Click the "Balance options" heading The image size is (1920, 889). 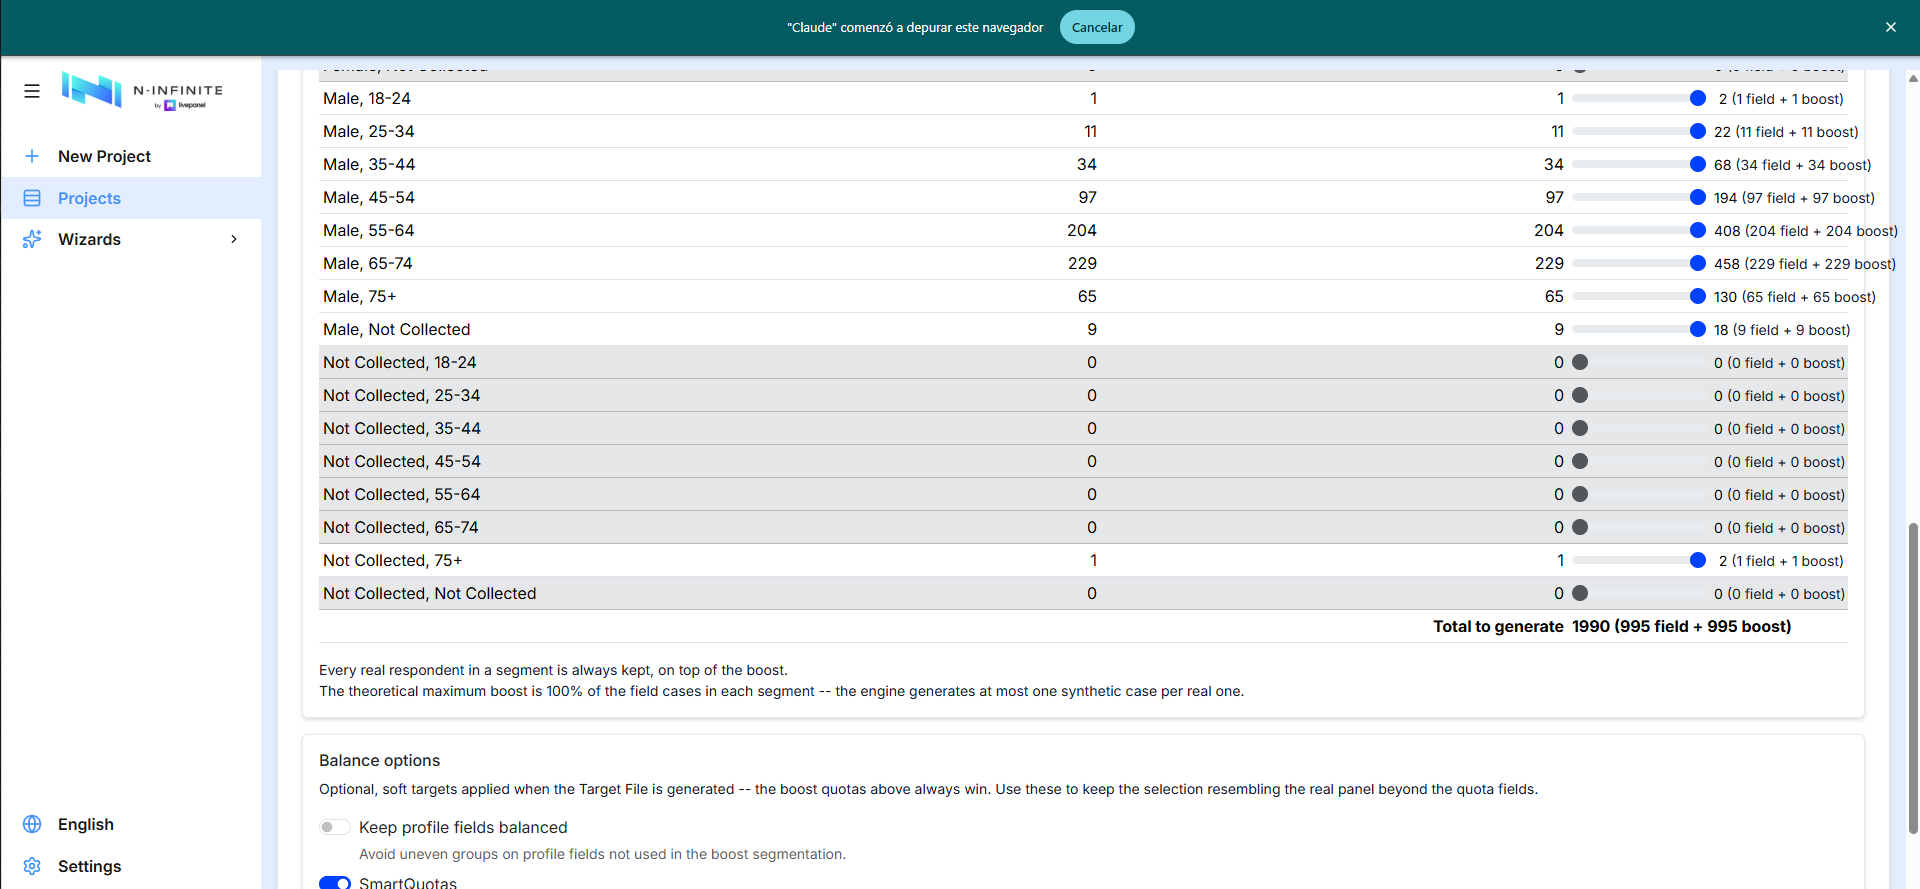[x=380, y=760]
